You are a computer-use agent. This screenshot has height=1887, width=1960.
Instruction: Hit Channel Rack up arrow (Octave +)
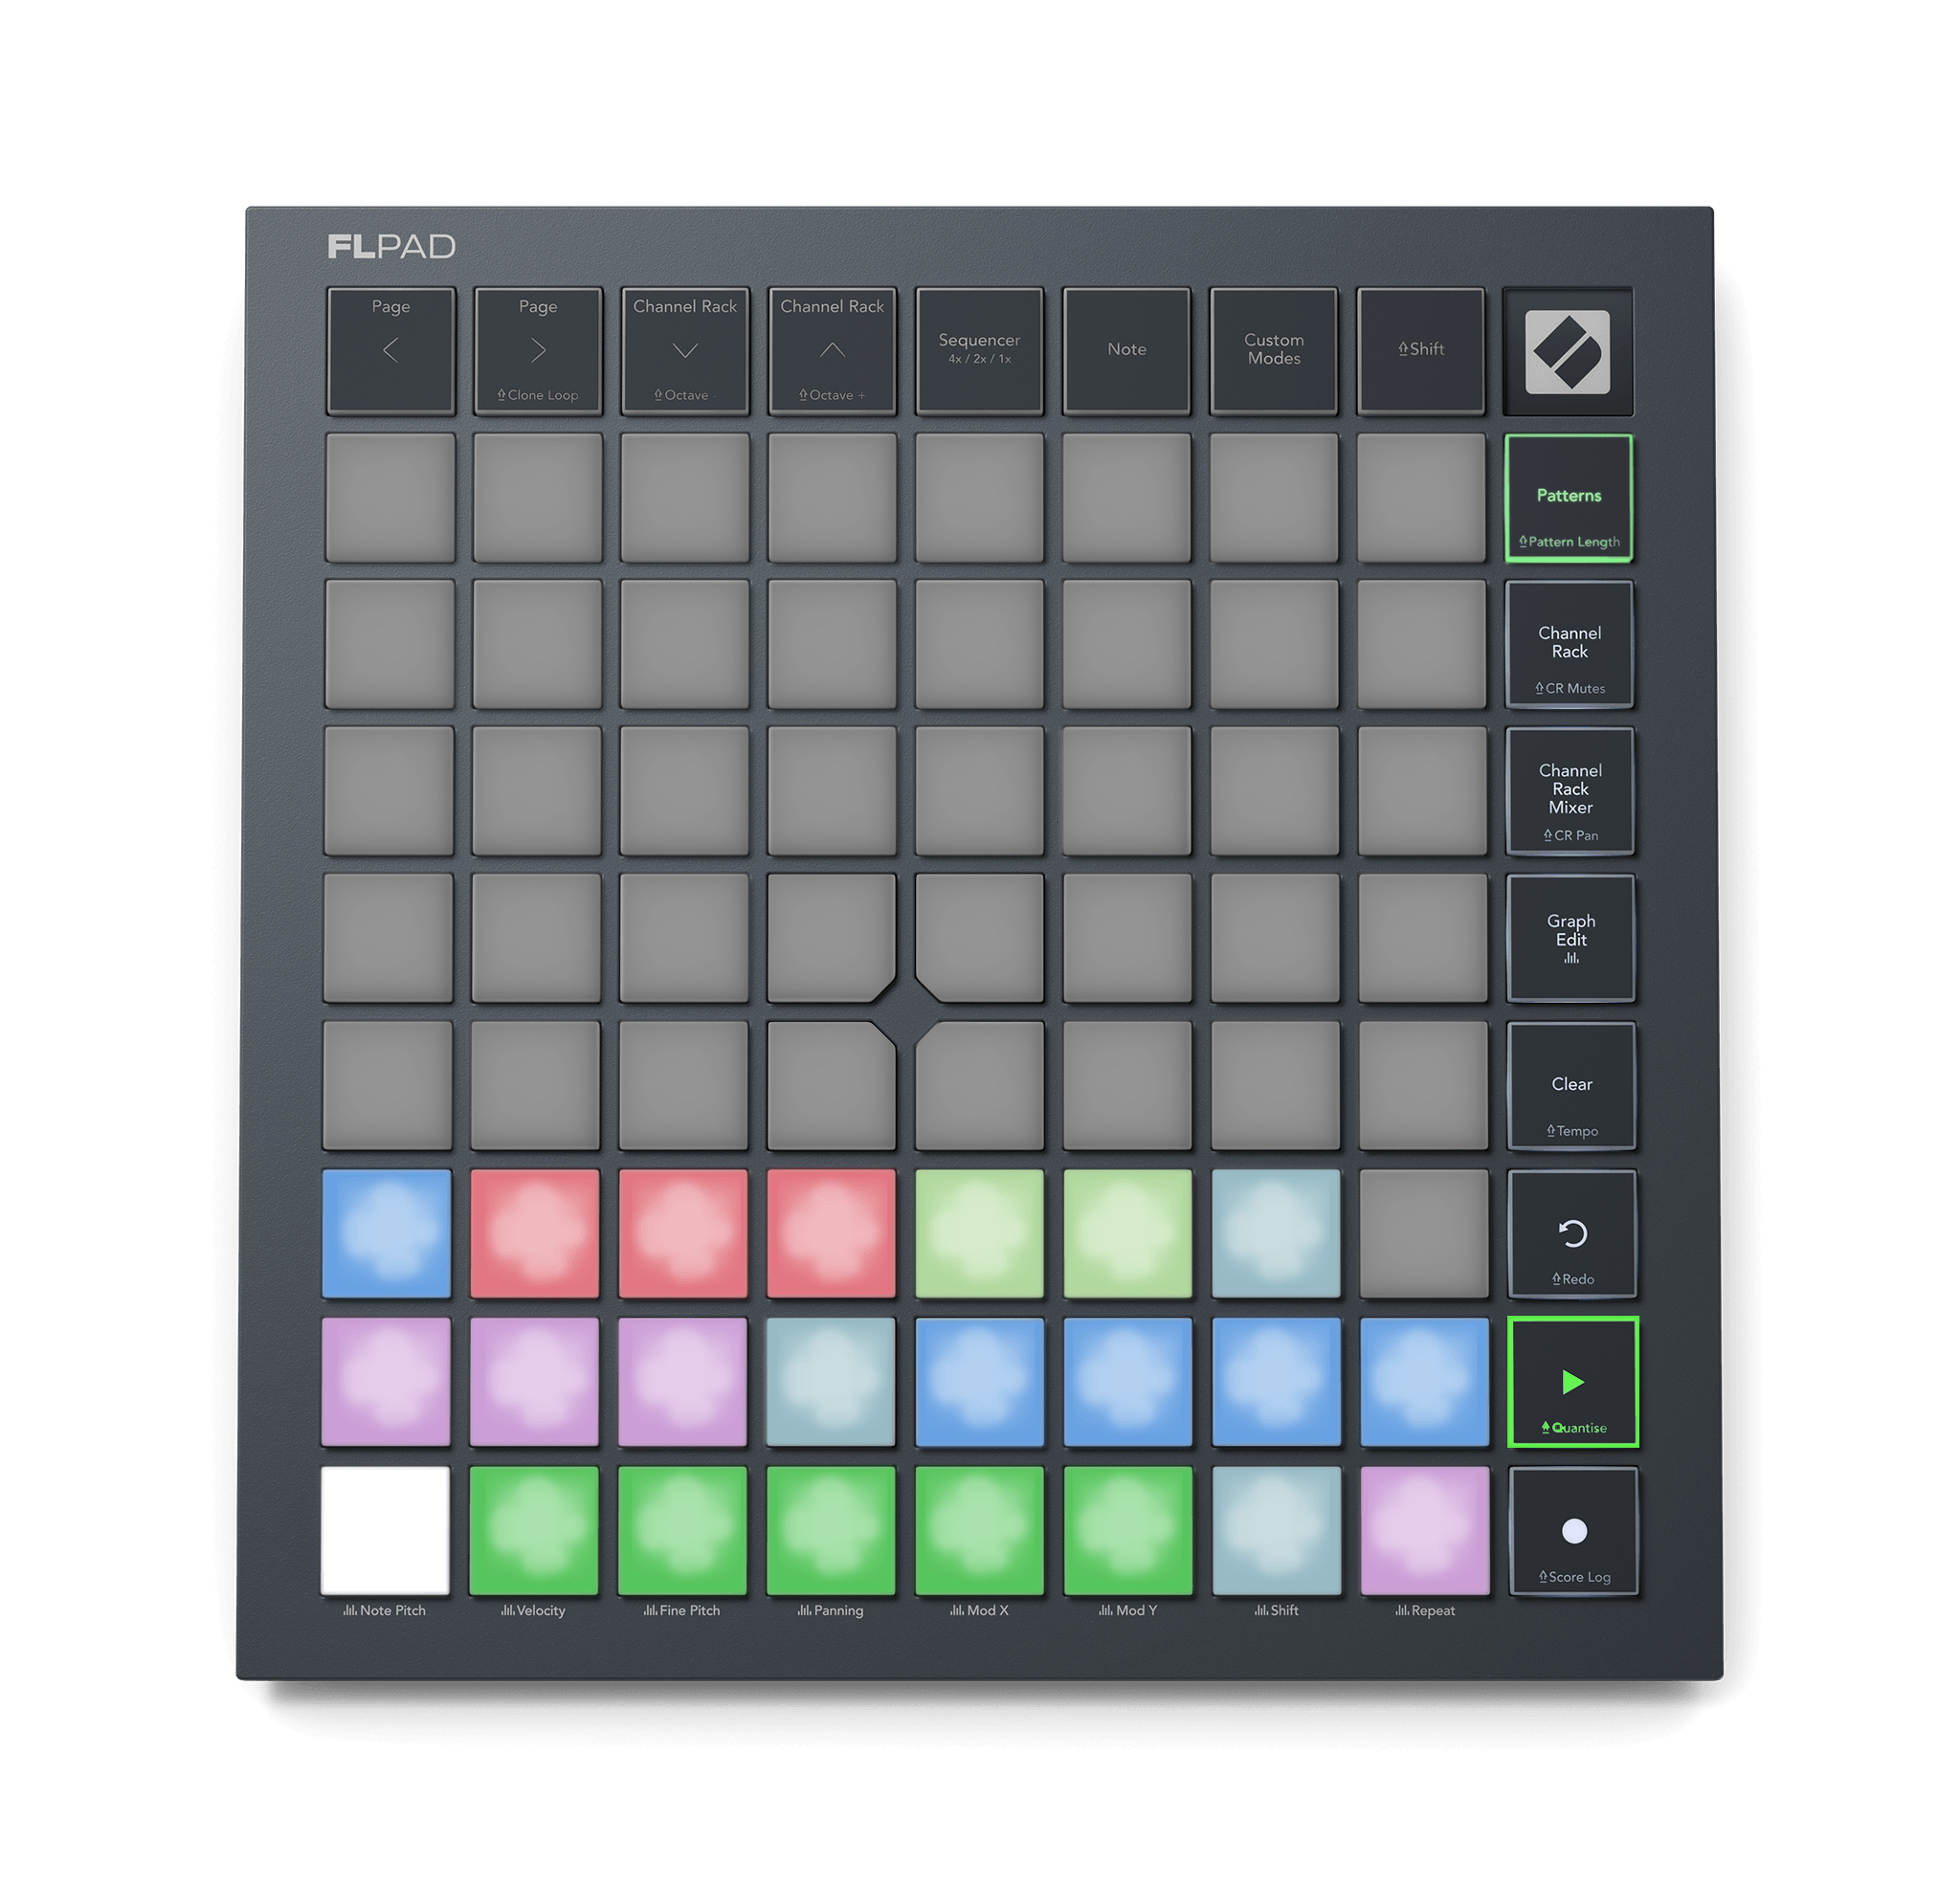coord(832,351)
